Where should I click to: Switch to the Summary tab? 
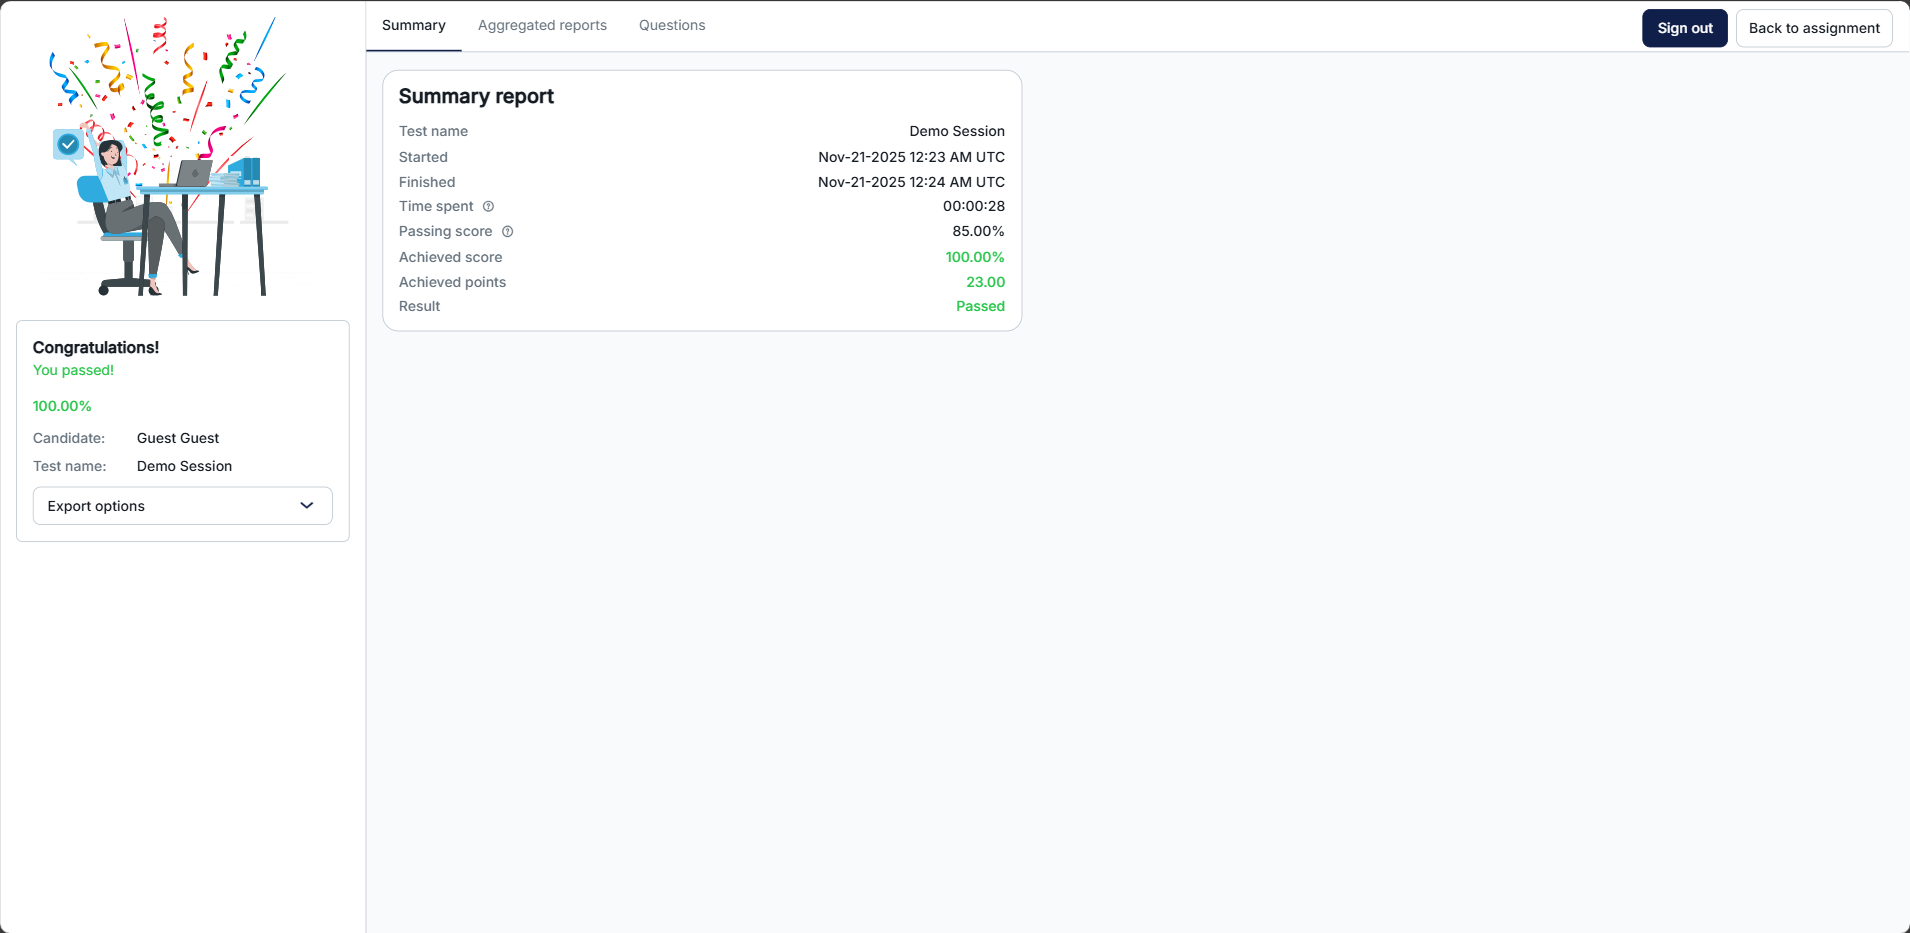[x=413, y=26]
